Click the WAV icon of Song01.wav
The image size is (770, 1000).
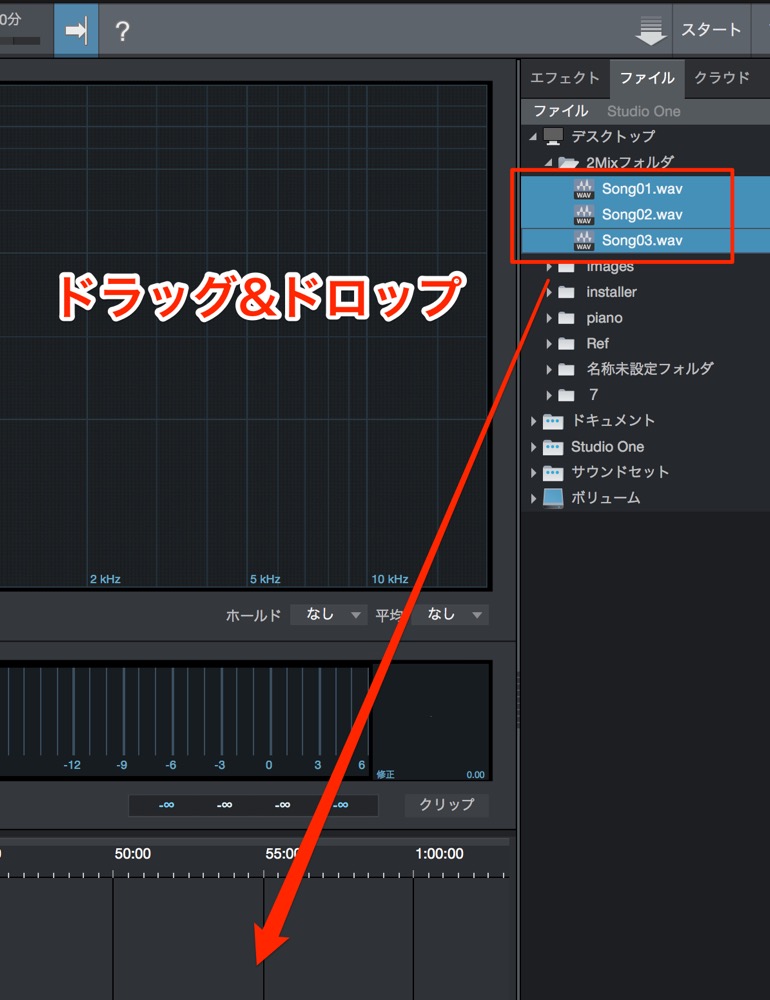click(x=584, y=189)
